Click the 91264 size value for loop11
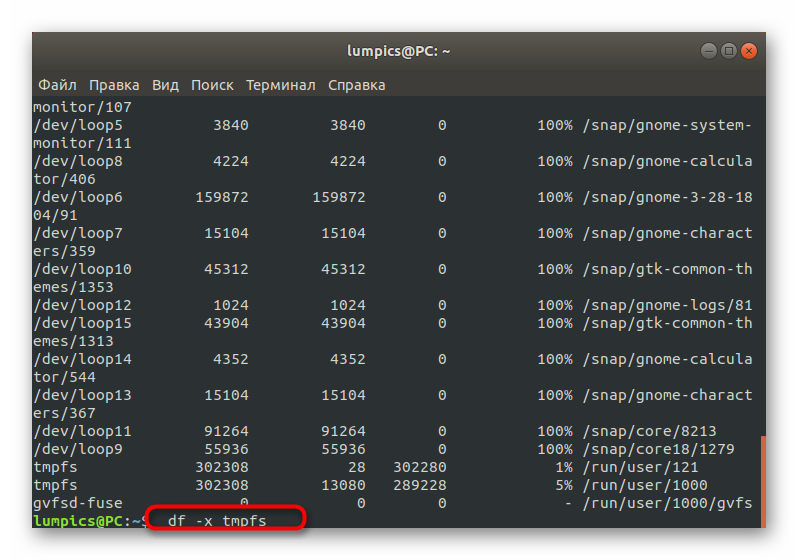Image resolution: width=798 pixels, height=560 pixels. pyautogui.click(x=226, y=431)
